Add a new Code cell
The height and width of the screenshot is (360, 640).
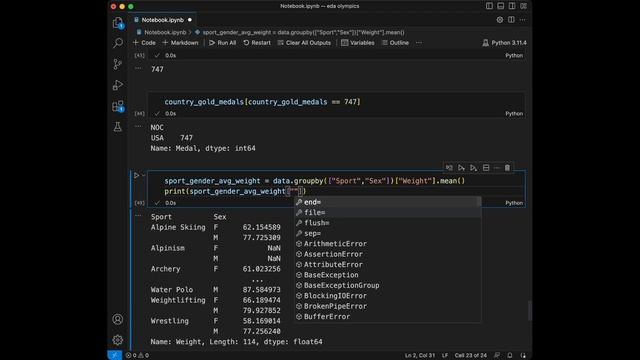point(144,42)
